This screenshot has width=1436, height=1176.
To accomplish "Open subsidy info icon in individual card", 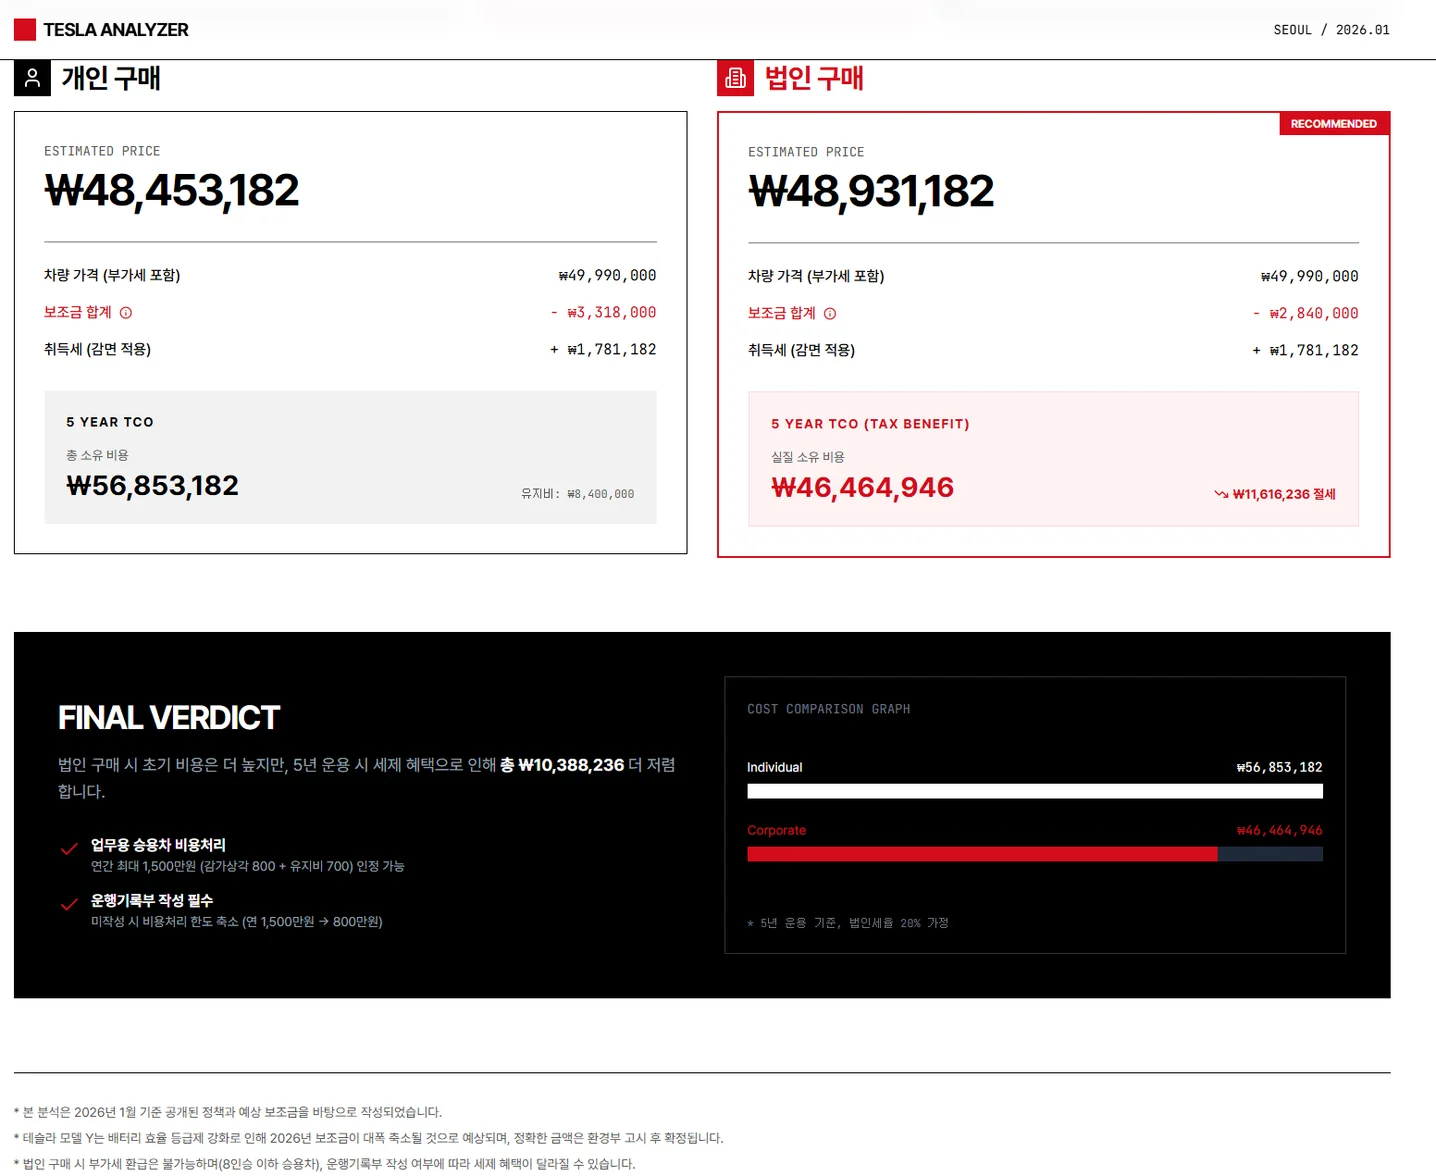I will (126, 313).
